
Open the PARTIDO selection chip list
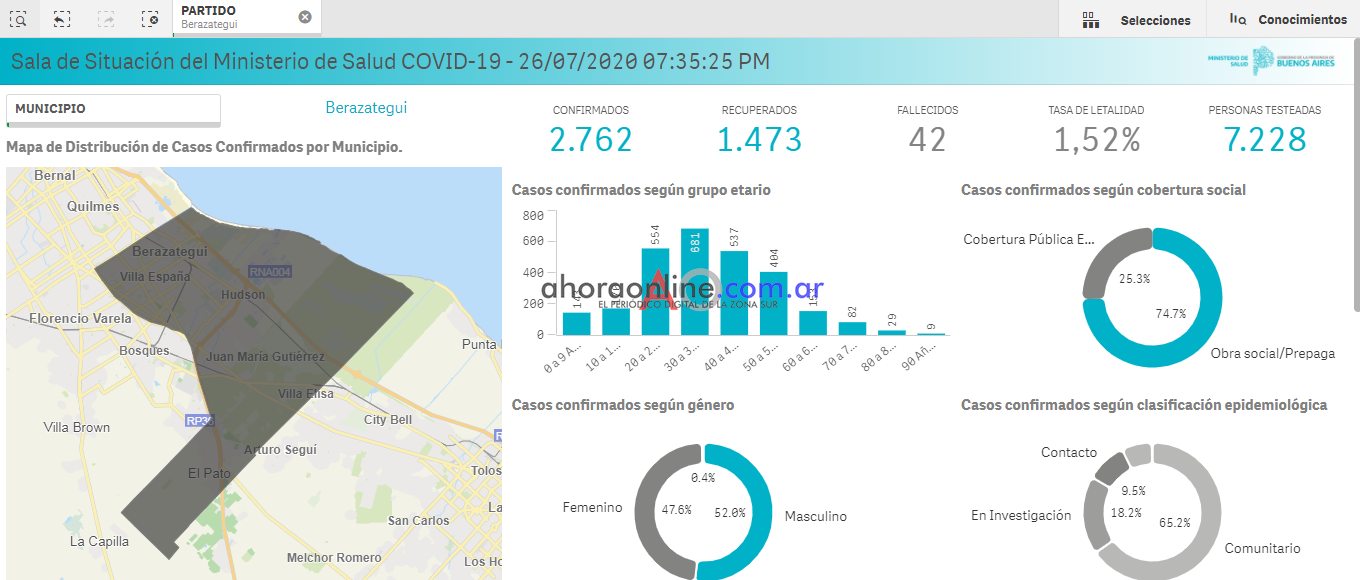[235, 17]
